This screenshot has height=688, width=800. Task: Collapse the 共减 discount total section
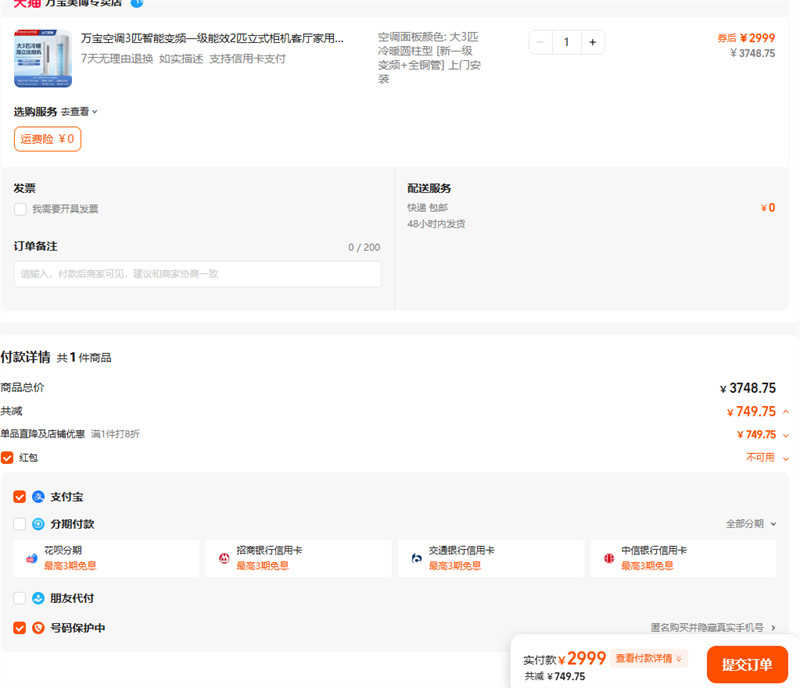pos(786,411)
